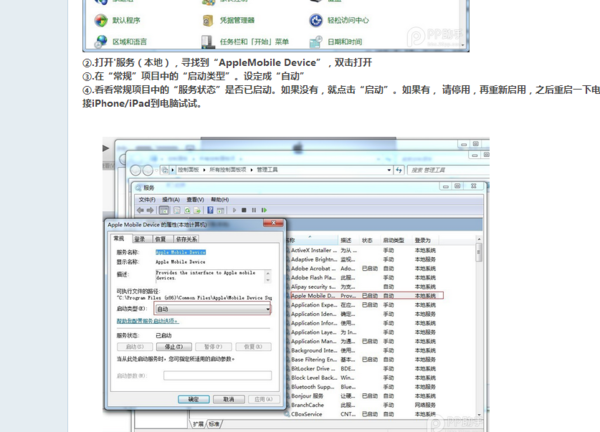Click the 启动参数 input field
Screen dimensions: 600x432
(217, 376)
